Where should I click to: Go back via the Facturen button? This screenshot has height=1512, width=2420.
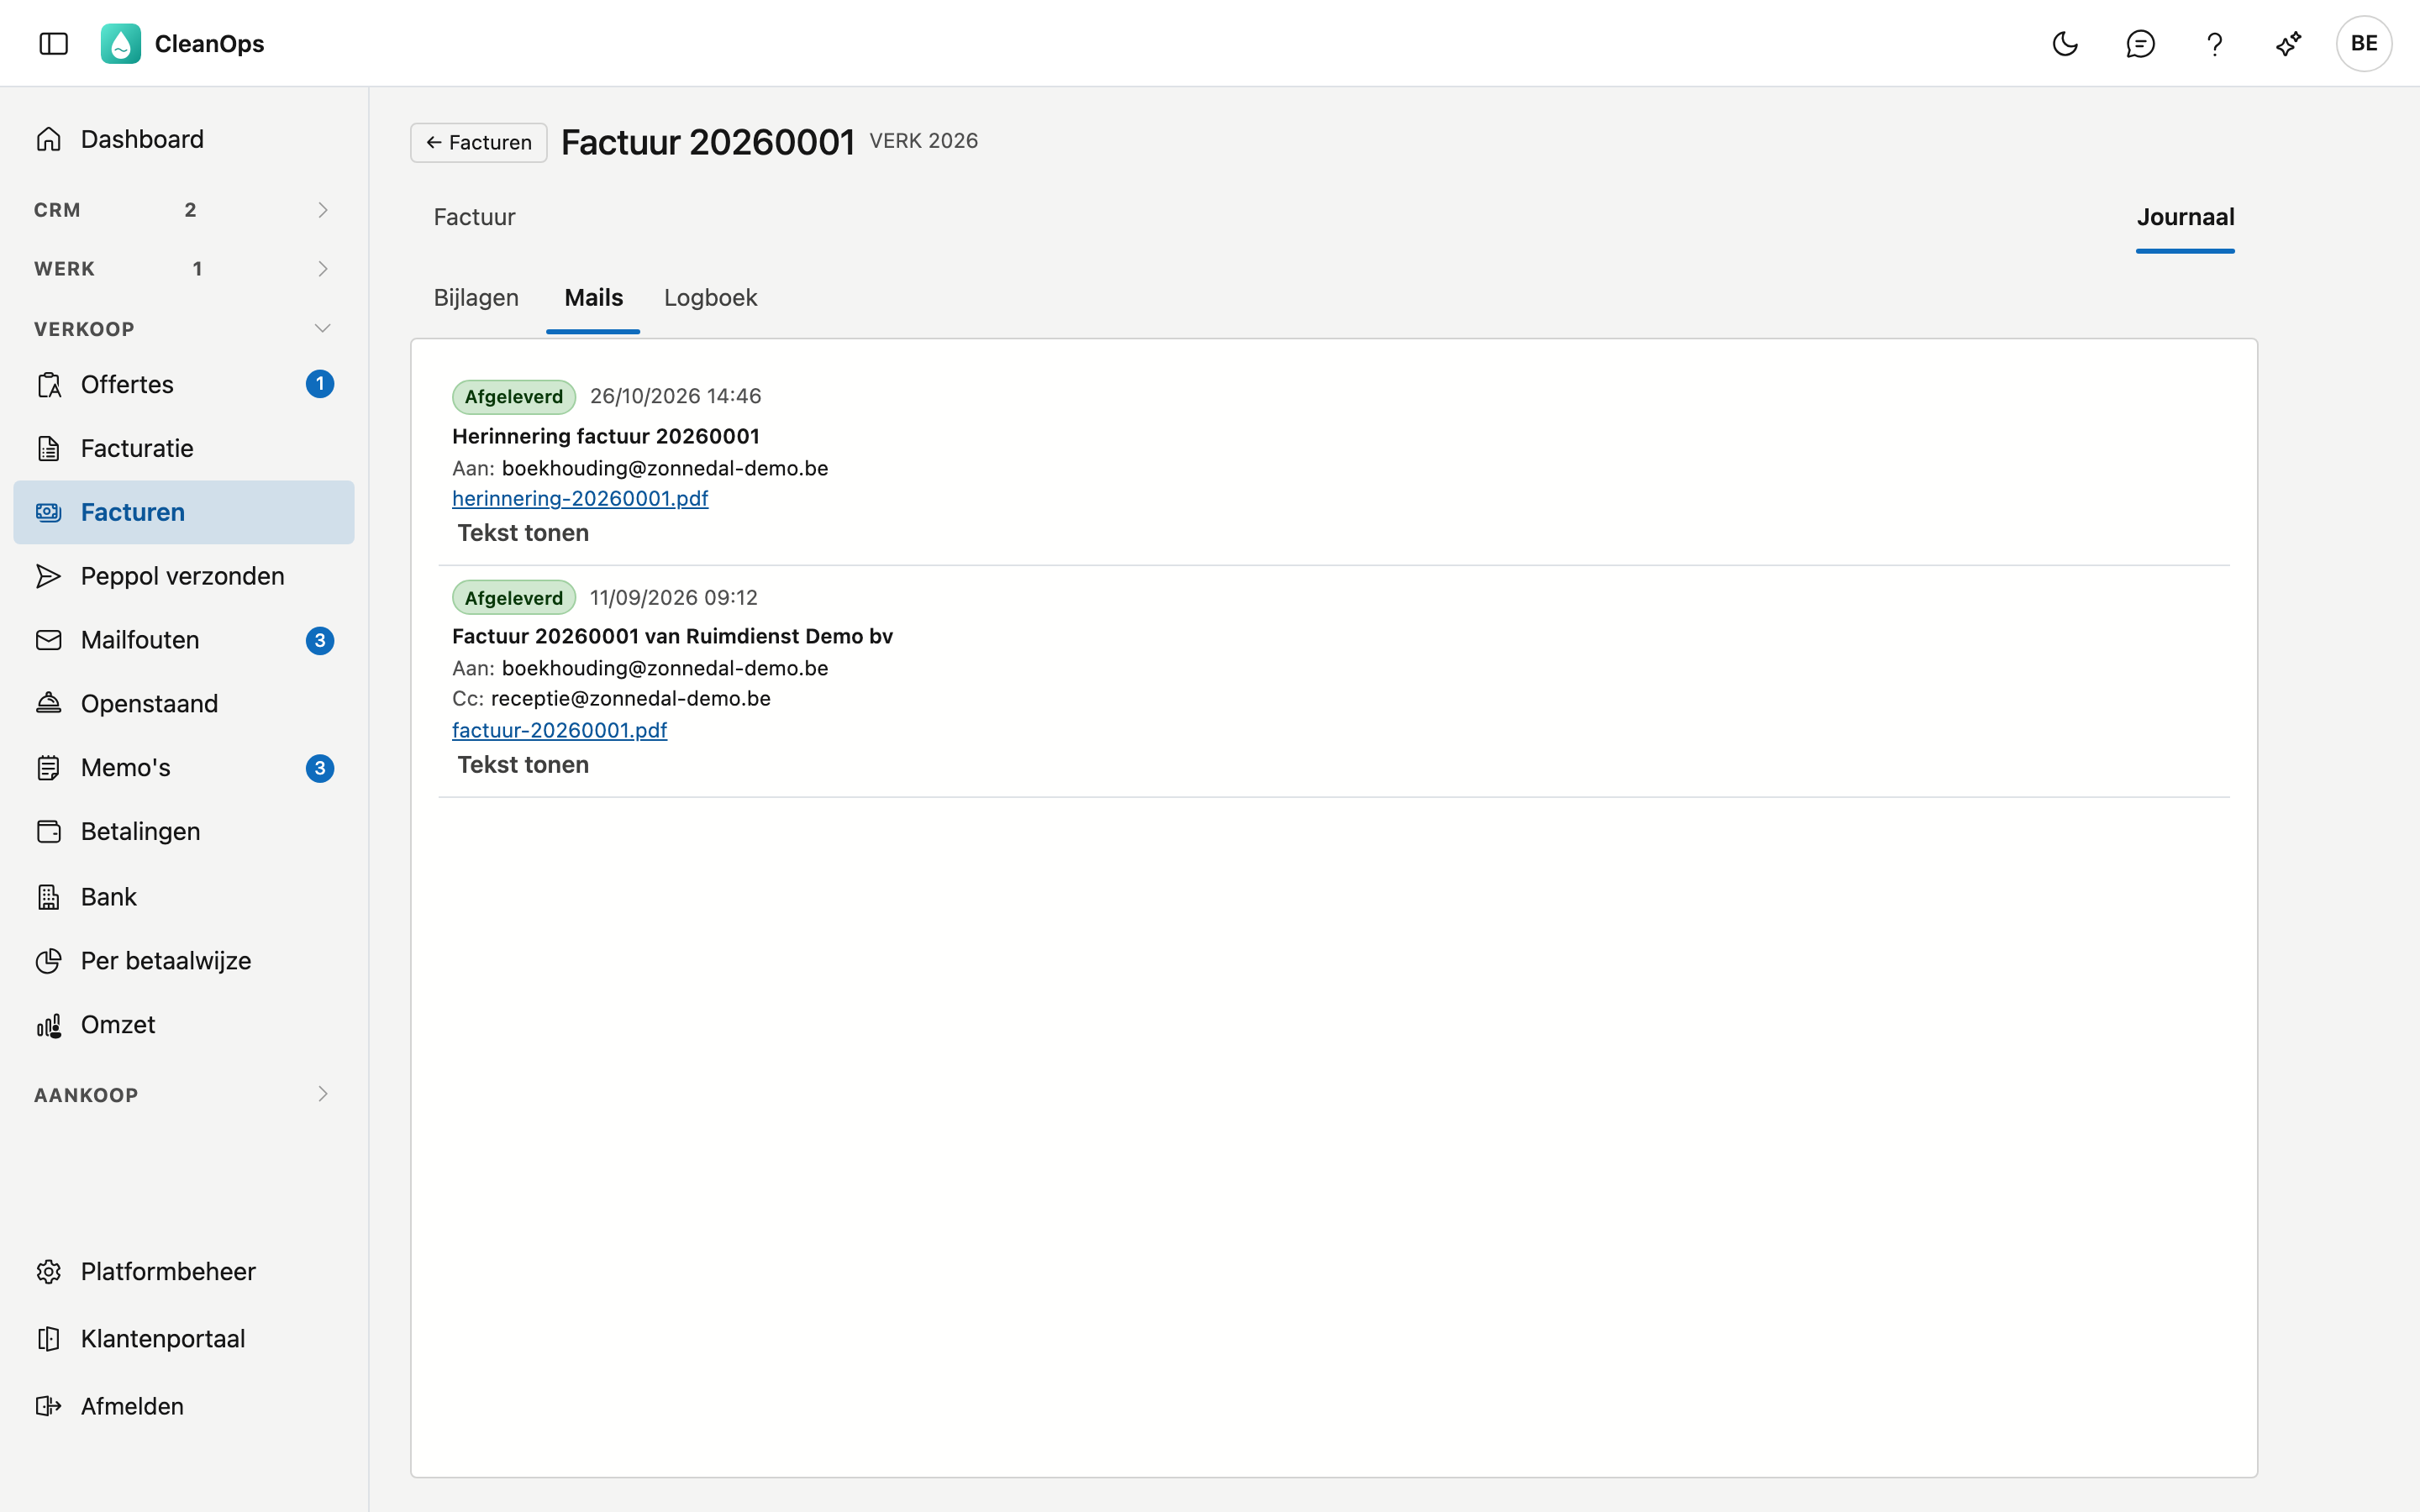pyautogui.click(x=478, y=143)
